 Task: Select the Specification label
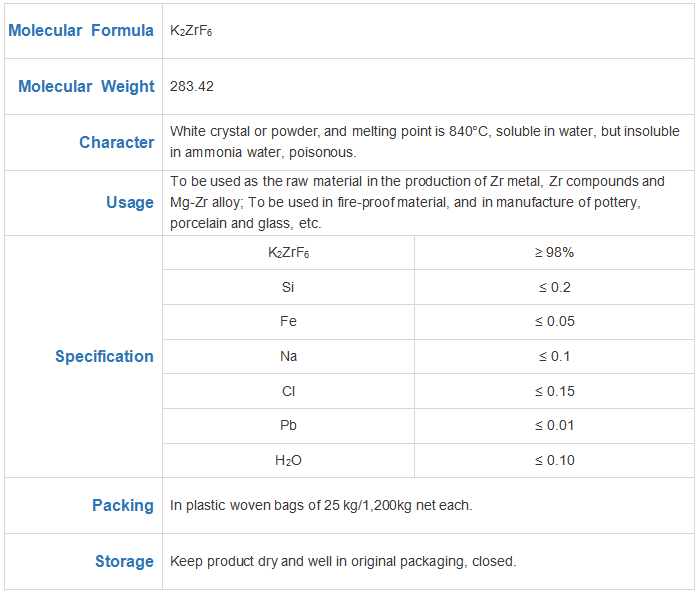point(104,356)
